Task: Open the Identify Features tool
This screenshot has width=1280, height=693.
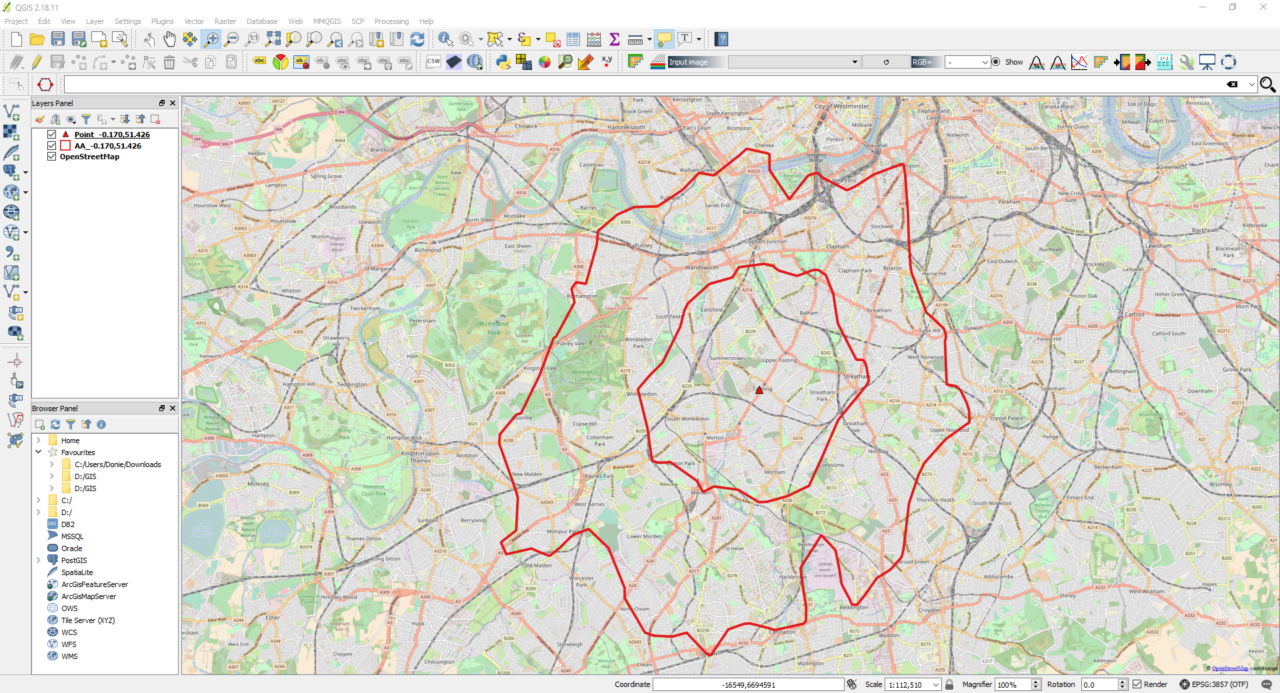Action: tap(444, 39)
